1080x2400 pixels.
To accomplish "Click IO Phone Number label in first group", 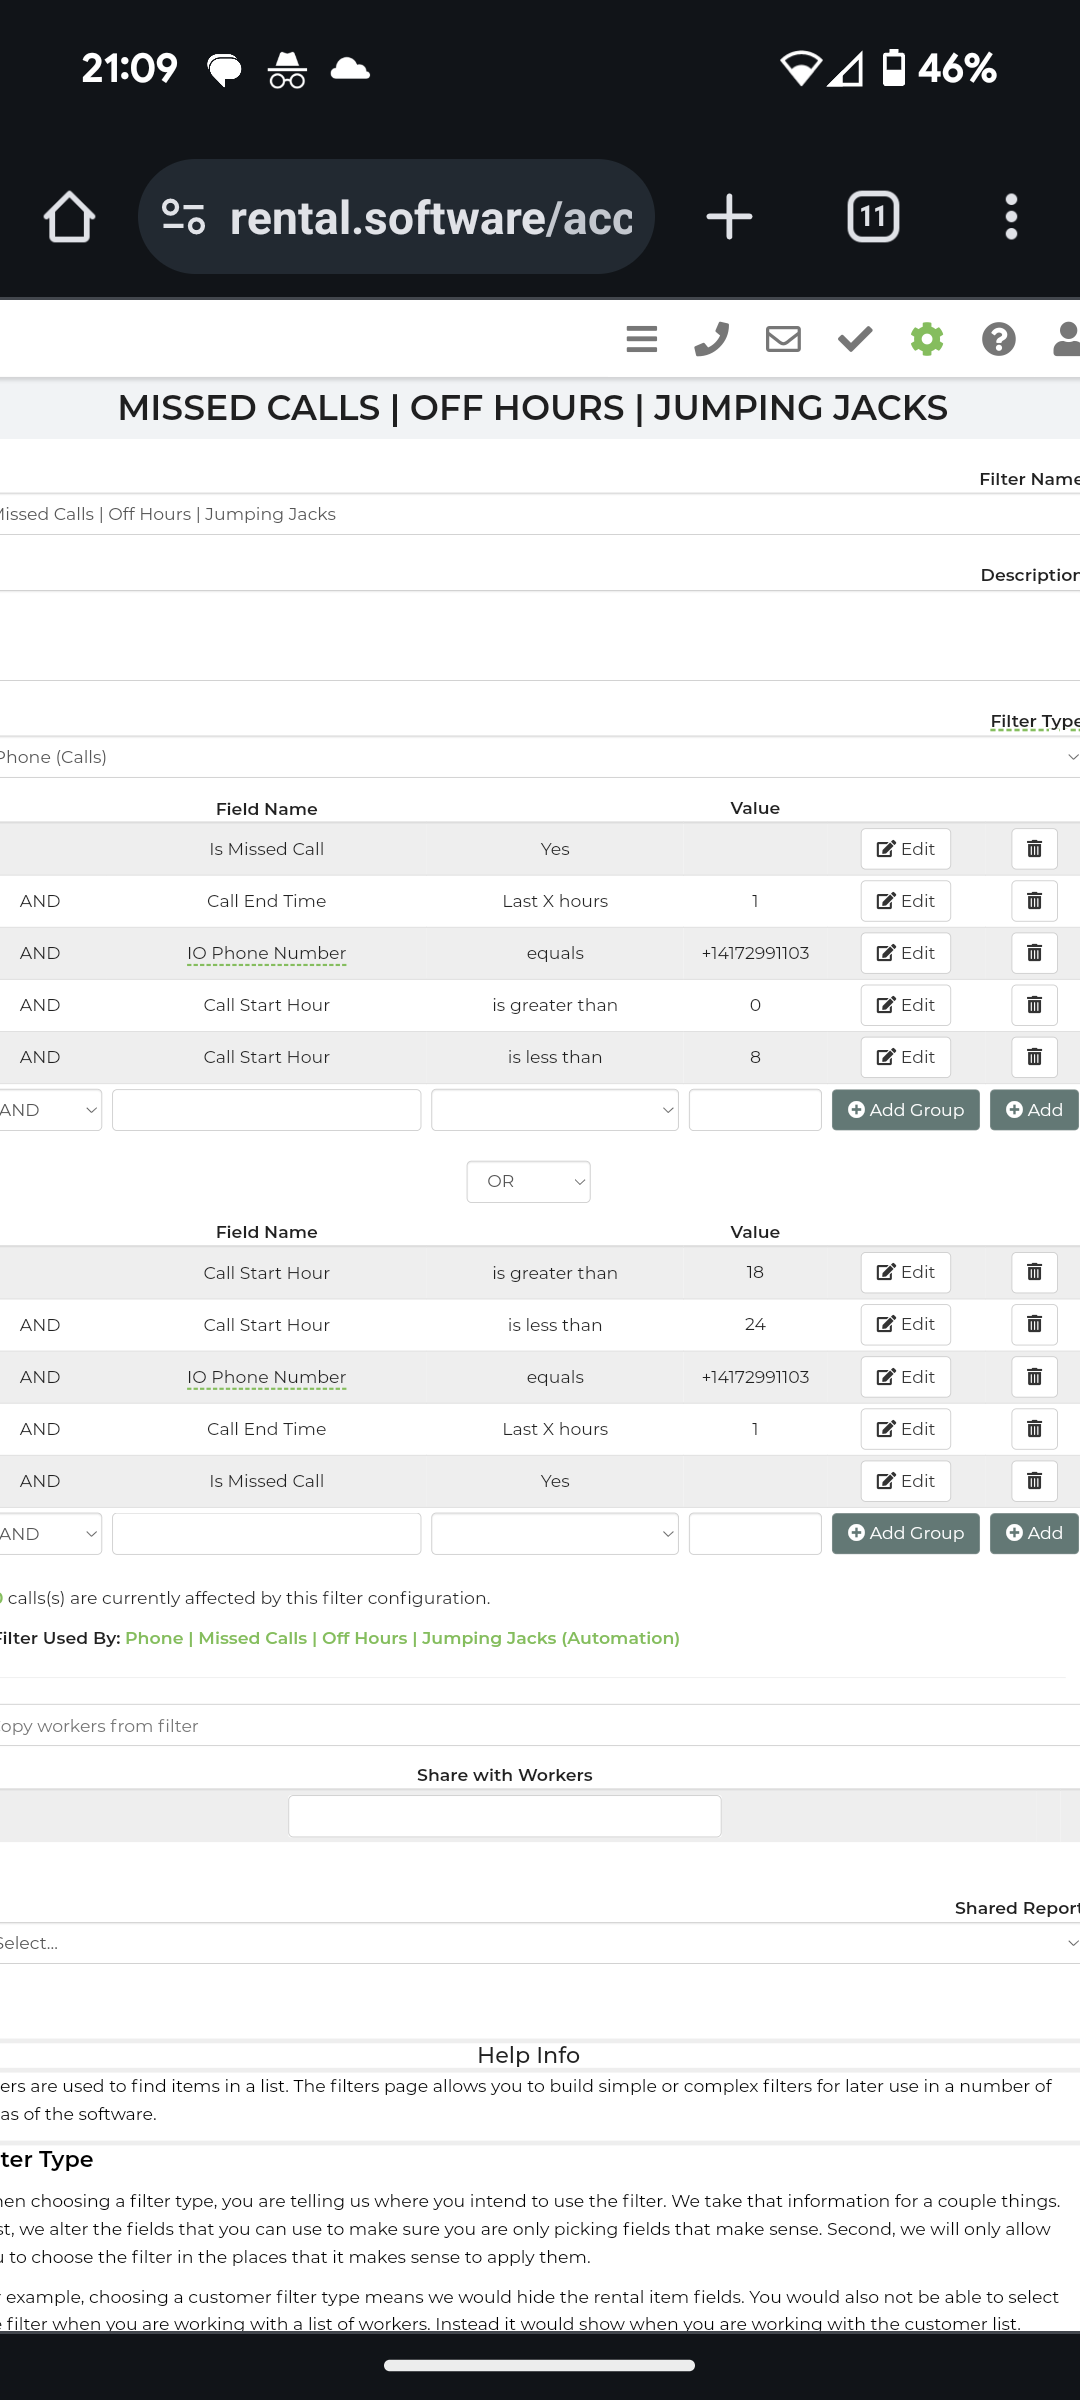I will coord(266,953).
